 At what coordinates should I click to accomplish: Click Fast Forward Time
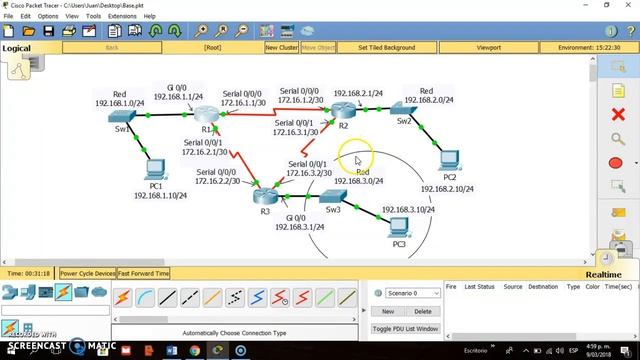tap(143, 273)
